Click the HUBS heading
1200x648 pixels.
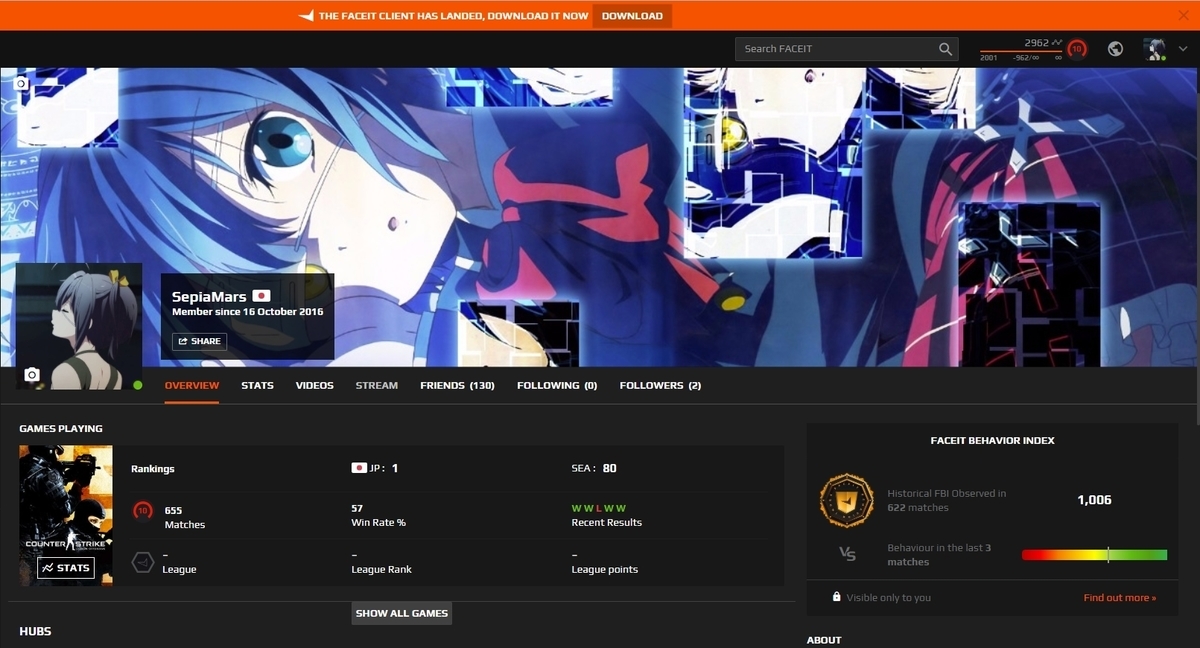(35, 632)
